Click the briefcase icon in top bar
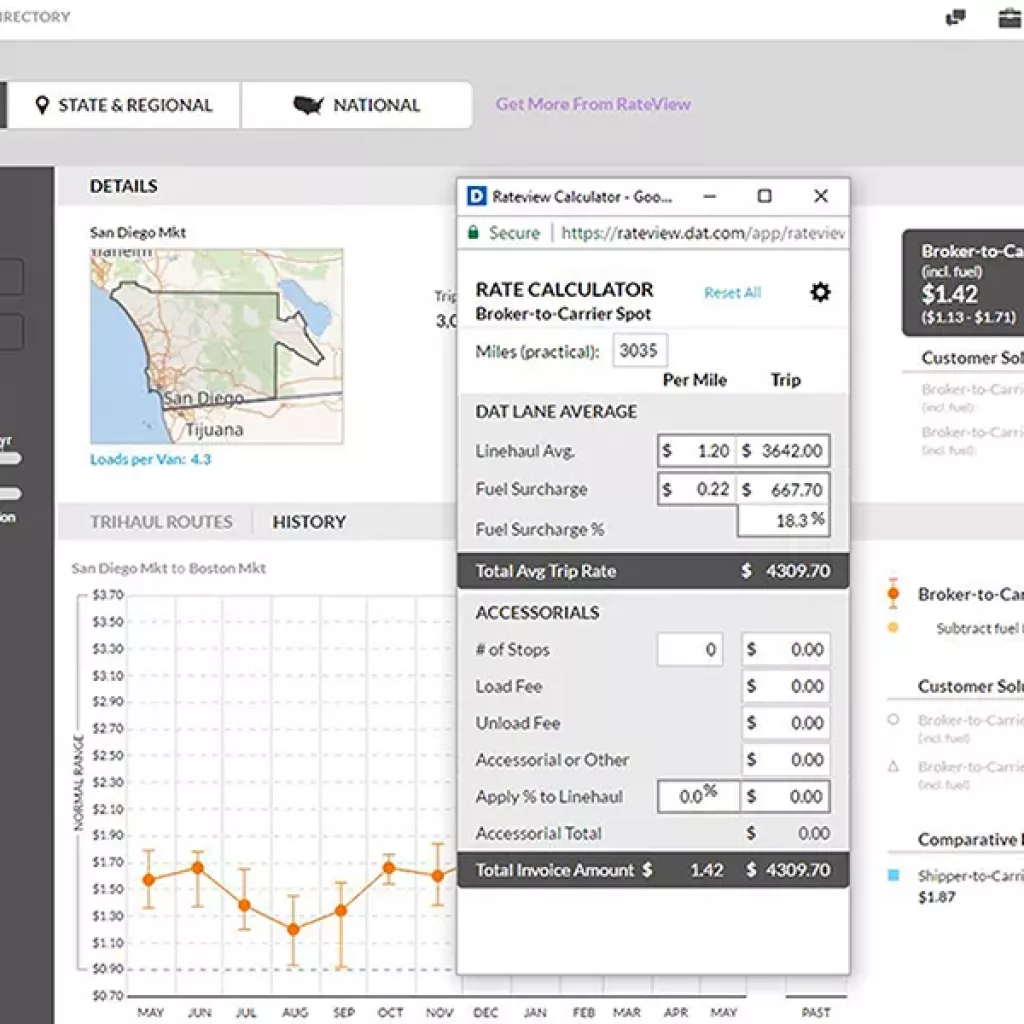 1010,18
